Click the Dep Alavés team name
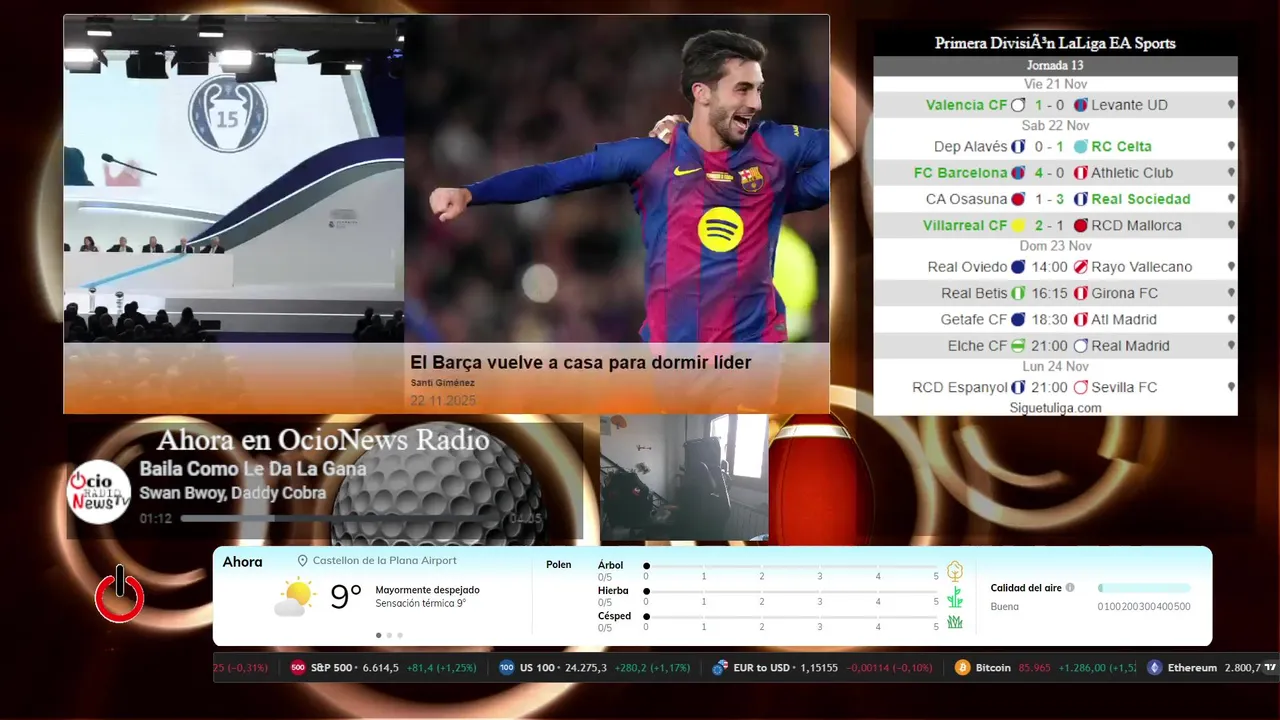This screenshot has height=720, width=1280. [x=970, y=146]
